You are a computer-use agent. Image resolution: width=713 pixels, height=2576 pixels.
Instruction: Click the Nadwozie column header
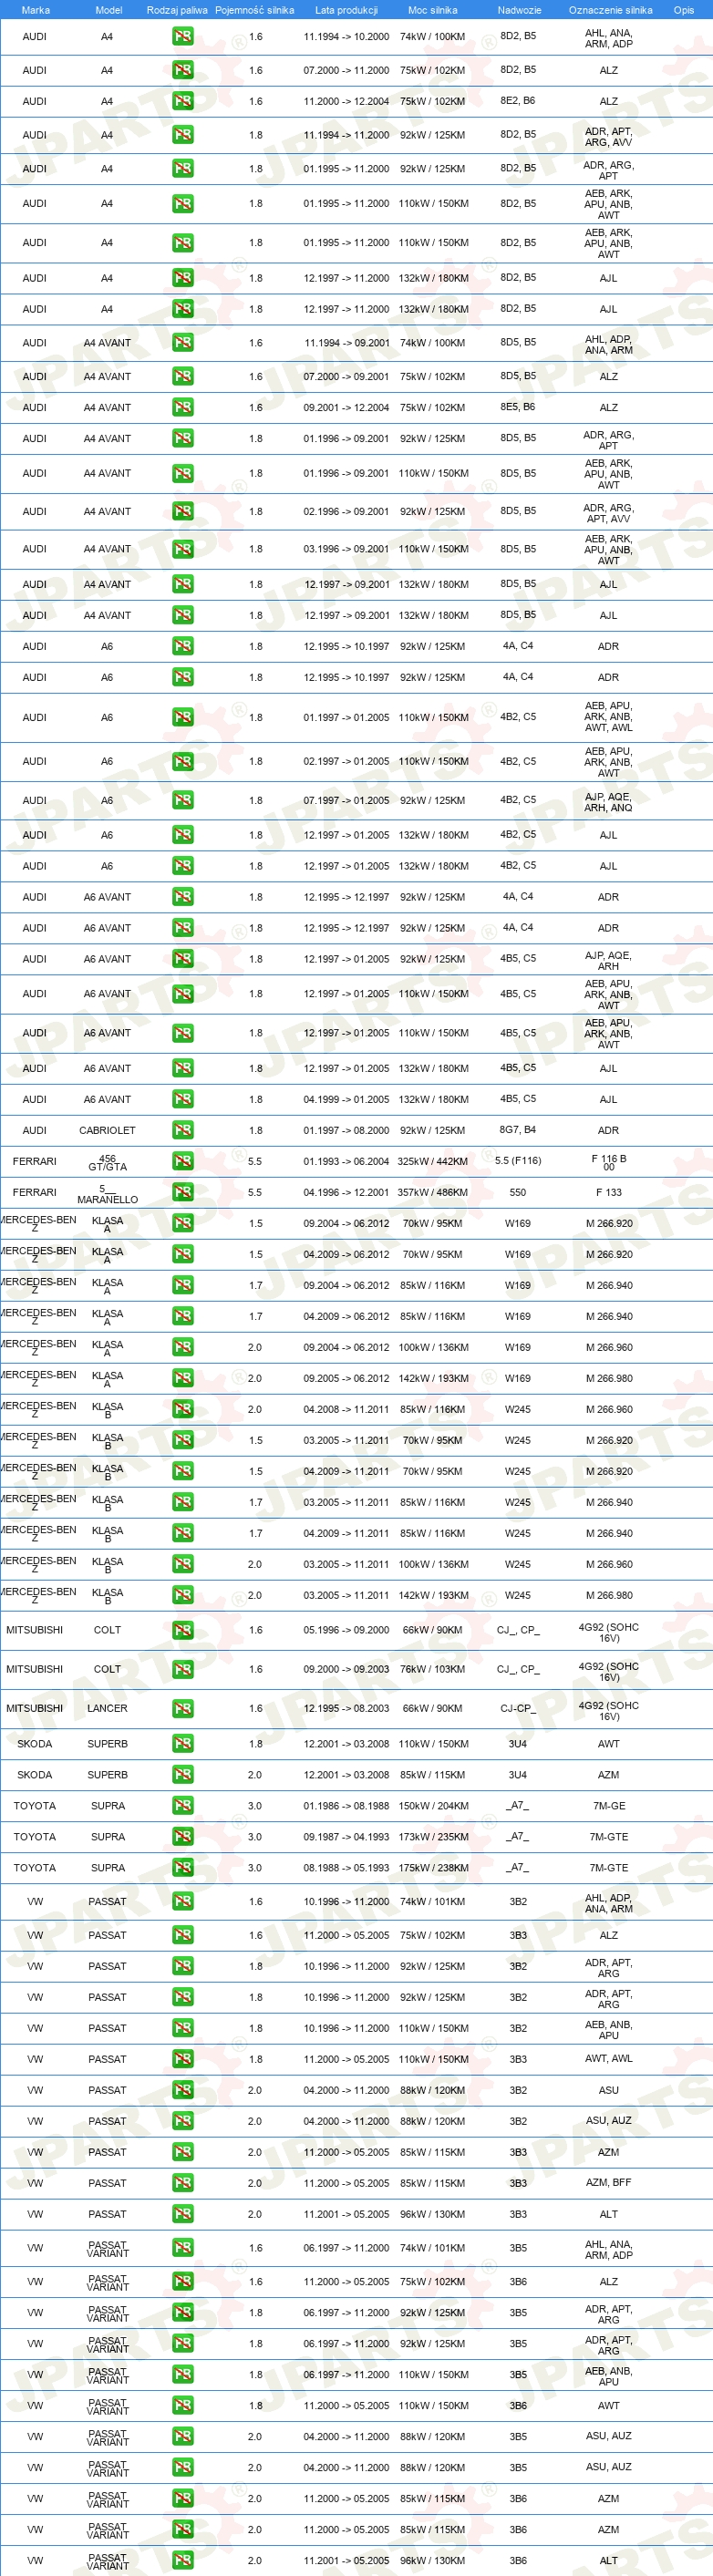519,10
